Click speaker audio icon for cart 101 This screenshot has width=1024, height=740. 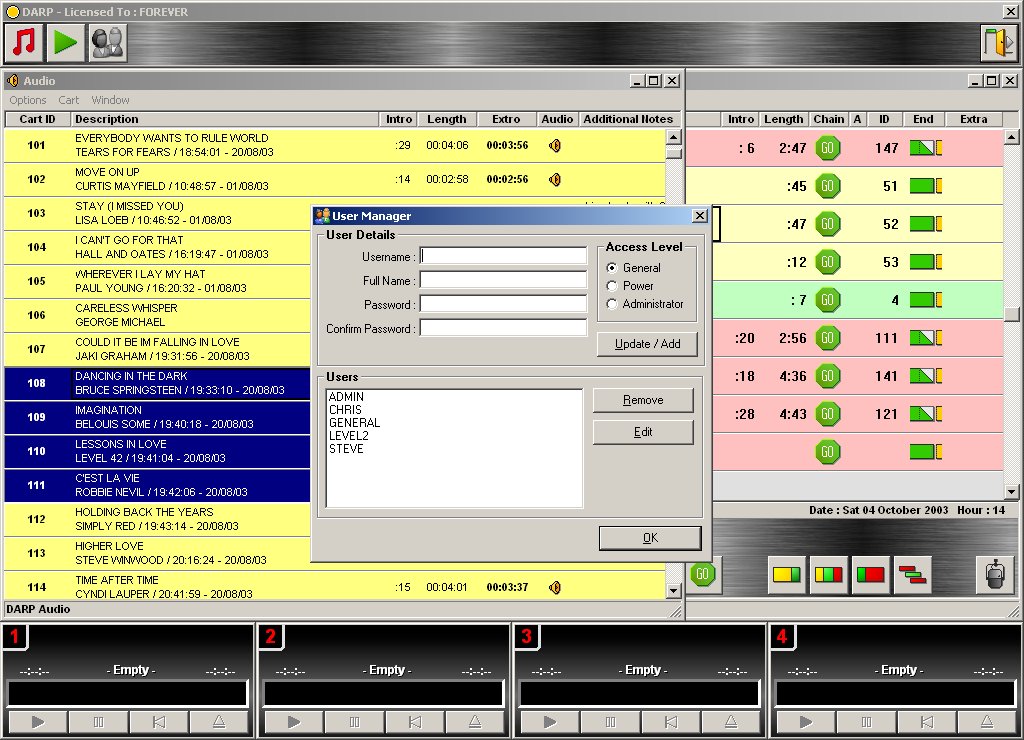point(555,146)
